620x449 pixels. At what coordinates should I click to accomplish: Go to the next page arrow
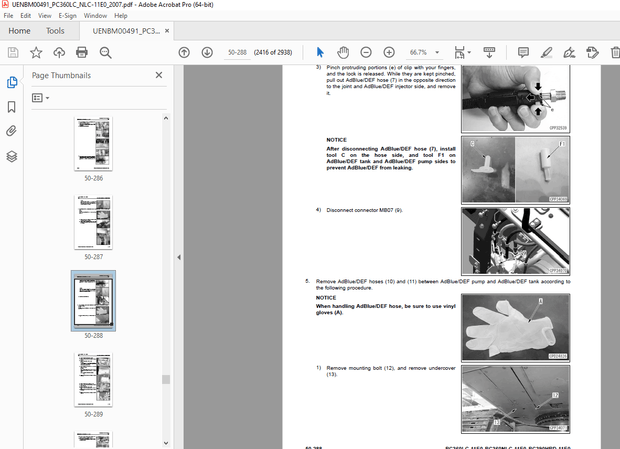[x=207, y=53]
